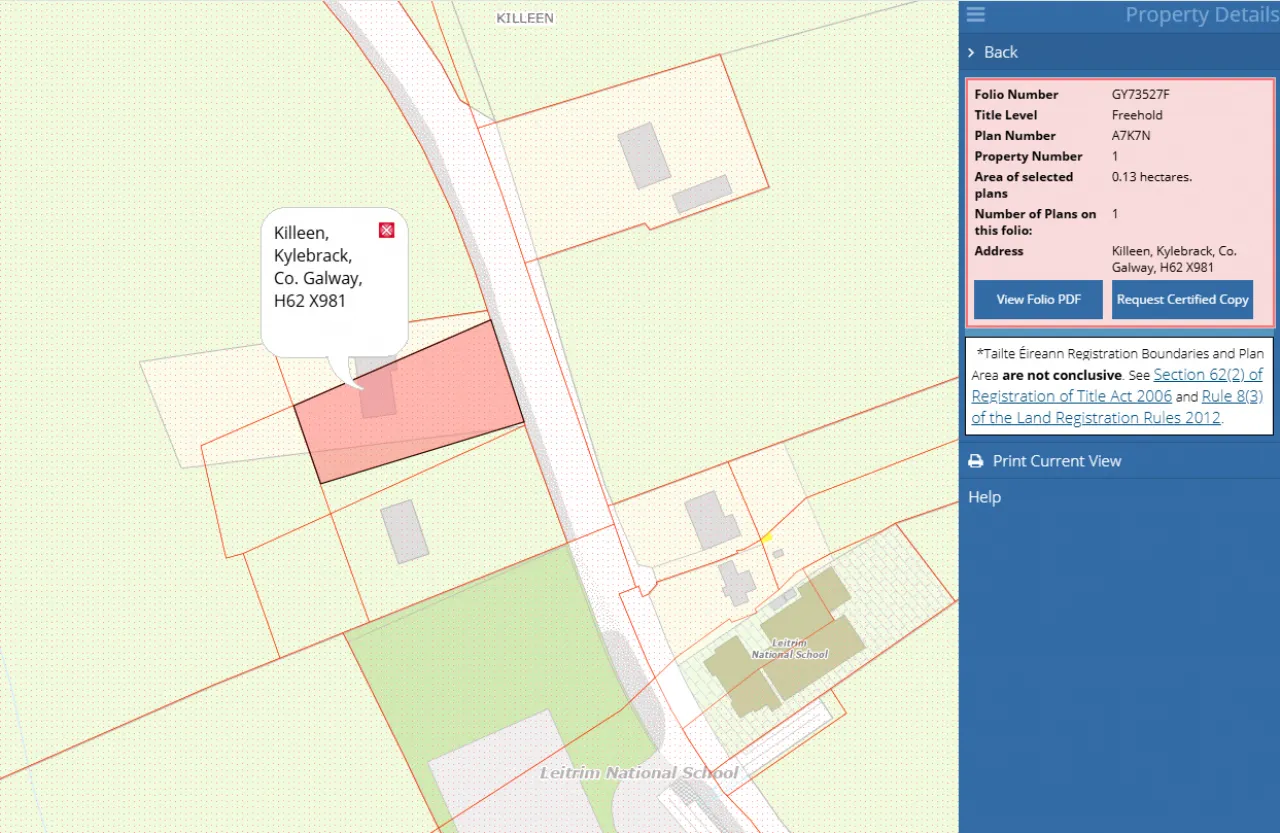Click the plan number A7K7N

(1131, 136)
